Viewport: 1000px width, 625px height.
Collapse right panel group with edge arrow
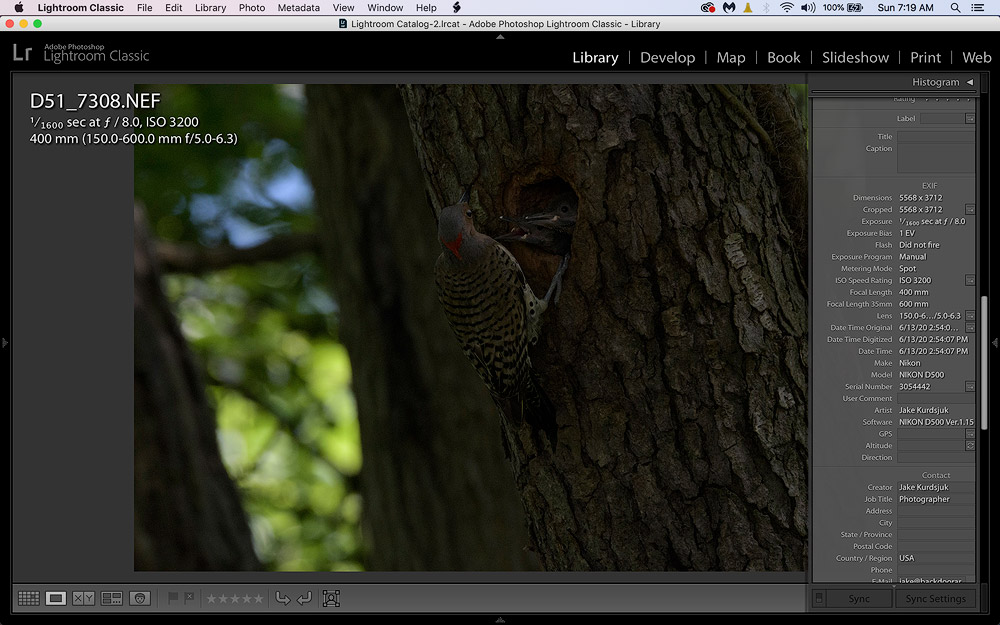994,343
